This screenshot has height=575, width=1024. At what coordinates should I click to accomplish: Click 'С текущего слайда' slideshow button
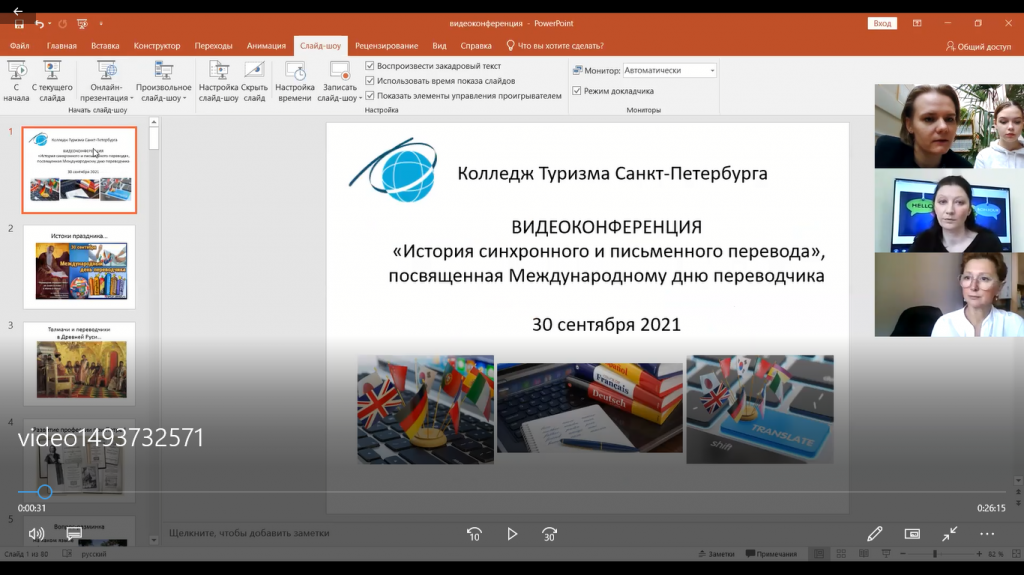click(52, 81)
